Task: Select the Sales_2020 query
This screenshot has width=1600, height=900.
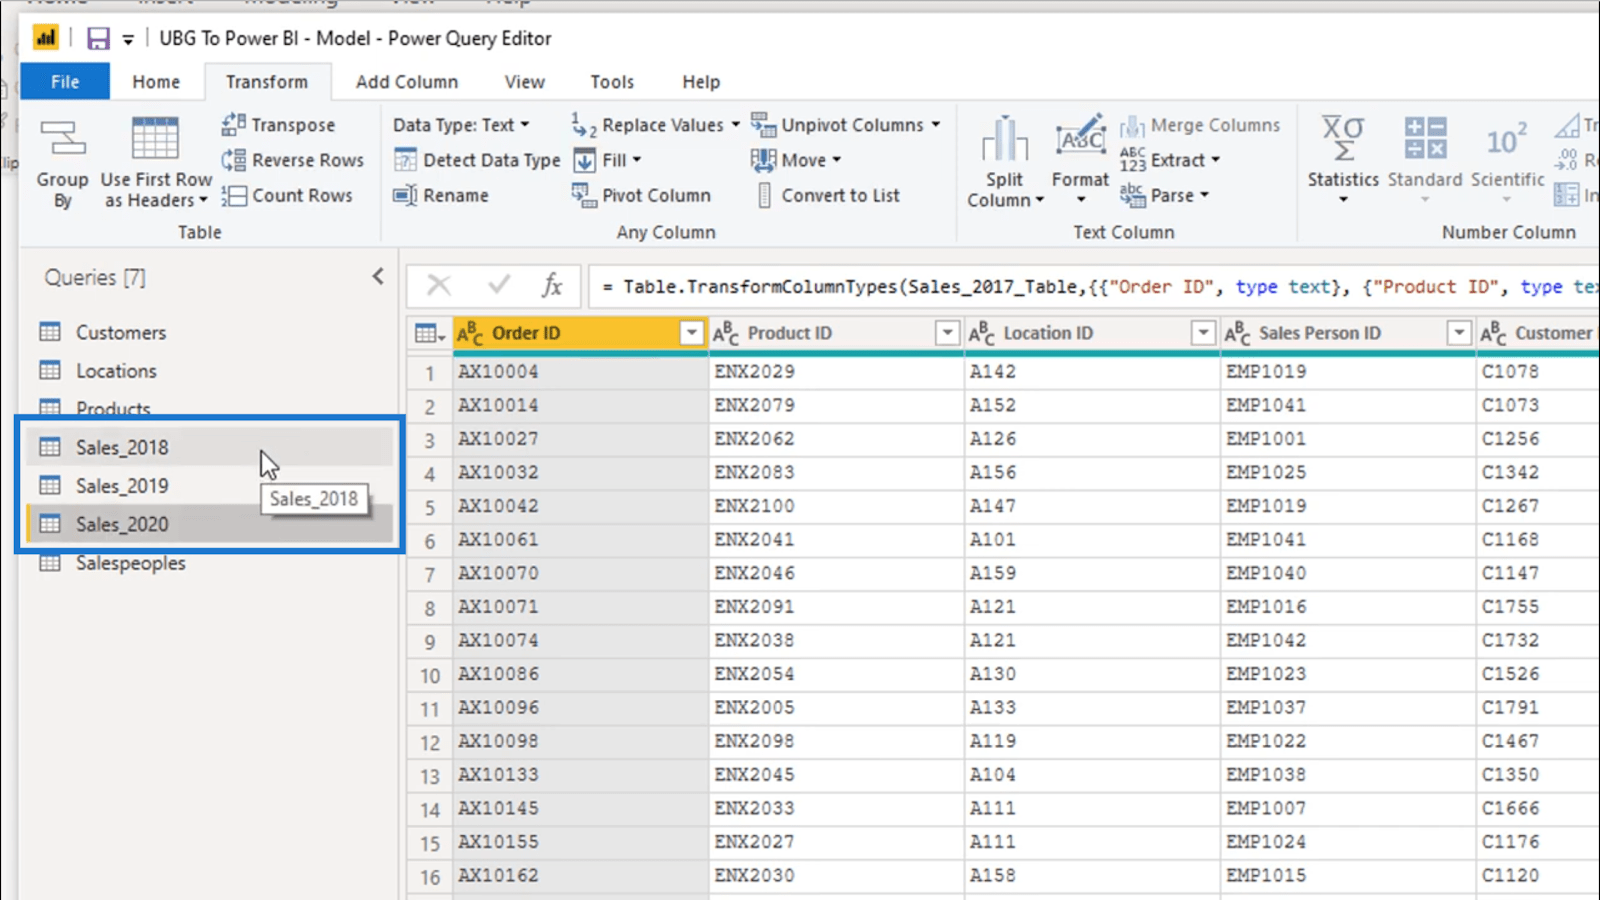Action: click(210, 524)
